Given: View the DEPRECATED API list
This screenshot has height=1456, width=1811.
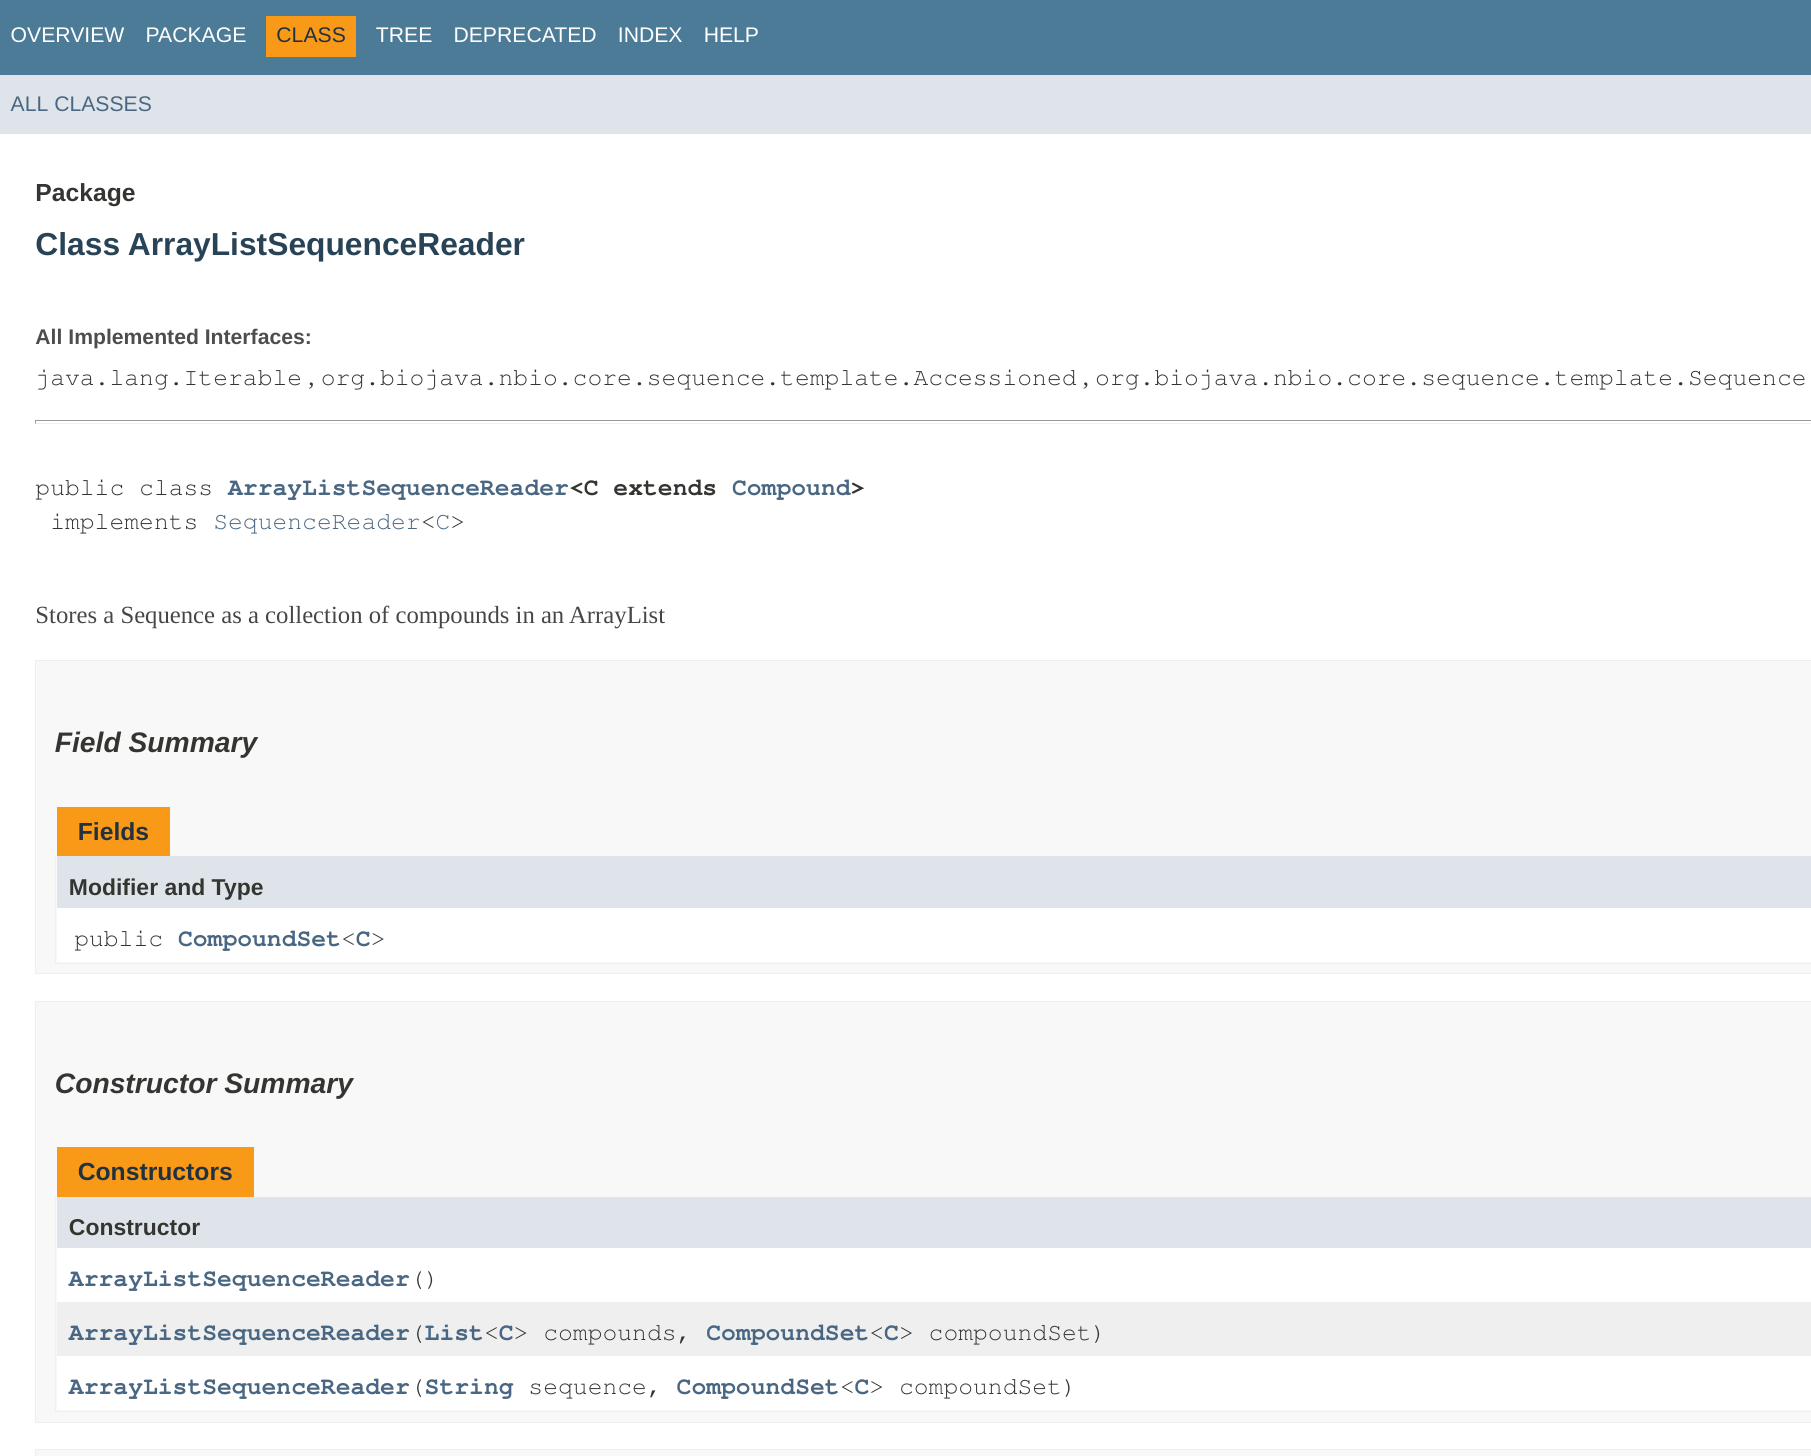Looking at the screenshot, I should point(524,35).
